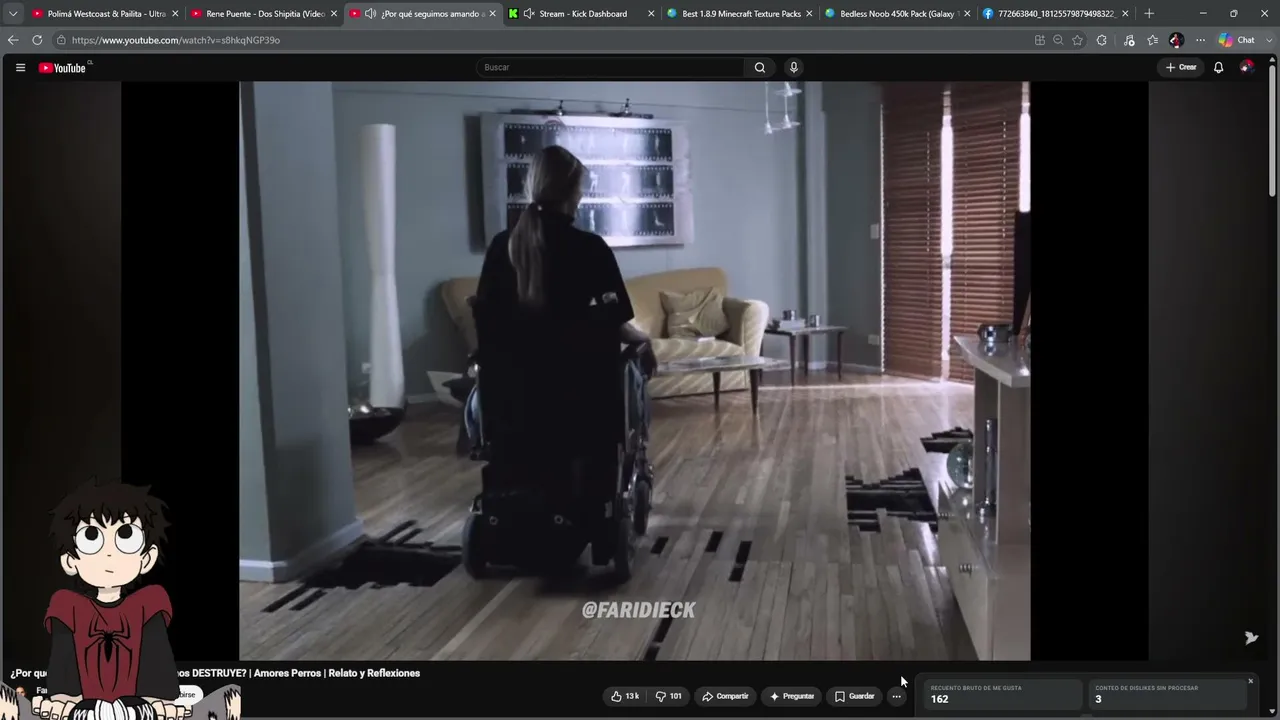Close the Best 1.8.9 Minecraft Texture Packs tab
The height and width of the screenshot is (720, 1280).
click(809, 14)
